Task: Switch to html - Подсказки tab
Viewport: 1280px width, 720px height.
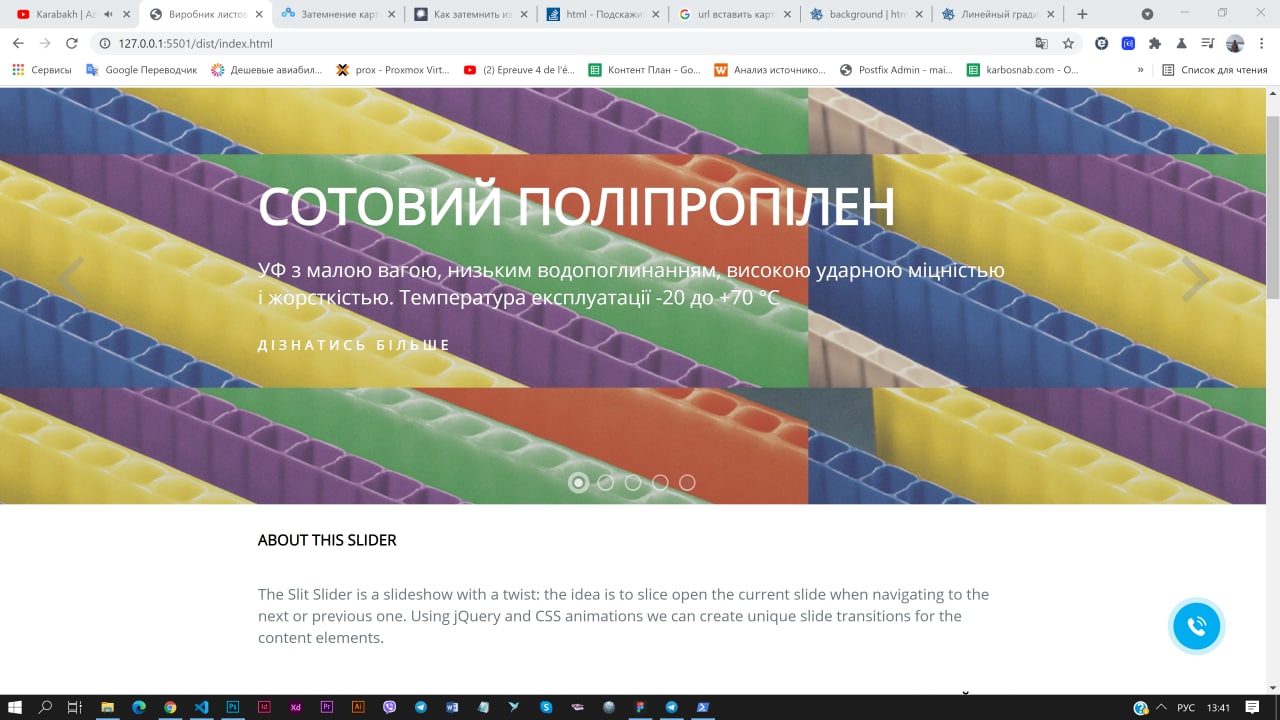Action: [602, 14]
